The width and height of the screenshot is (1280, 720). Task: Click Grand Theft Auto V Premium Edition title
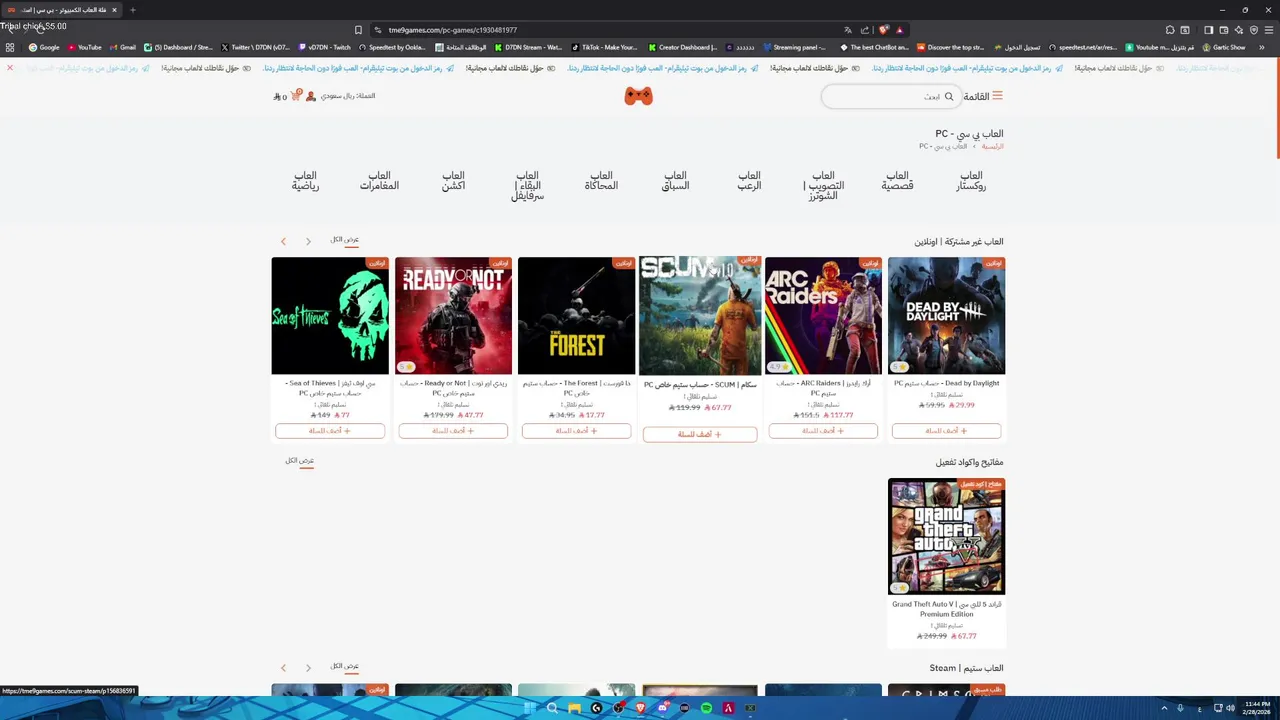[x=946, y=609]
